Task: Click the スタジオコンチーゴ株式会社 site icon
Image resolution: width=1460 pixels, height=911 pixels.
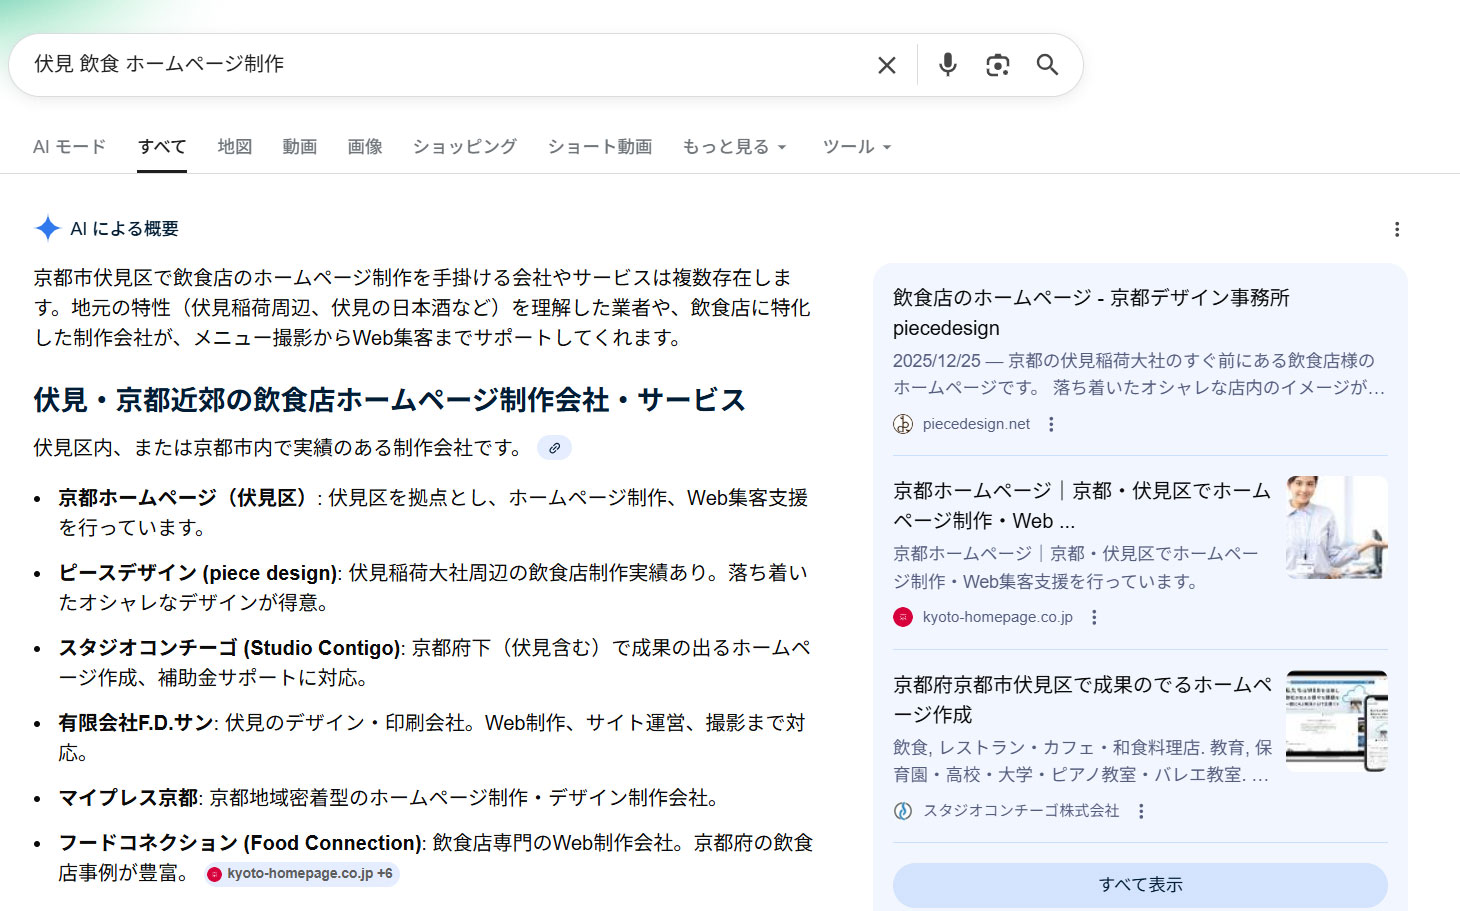Action: tap(902, 811)
